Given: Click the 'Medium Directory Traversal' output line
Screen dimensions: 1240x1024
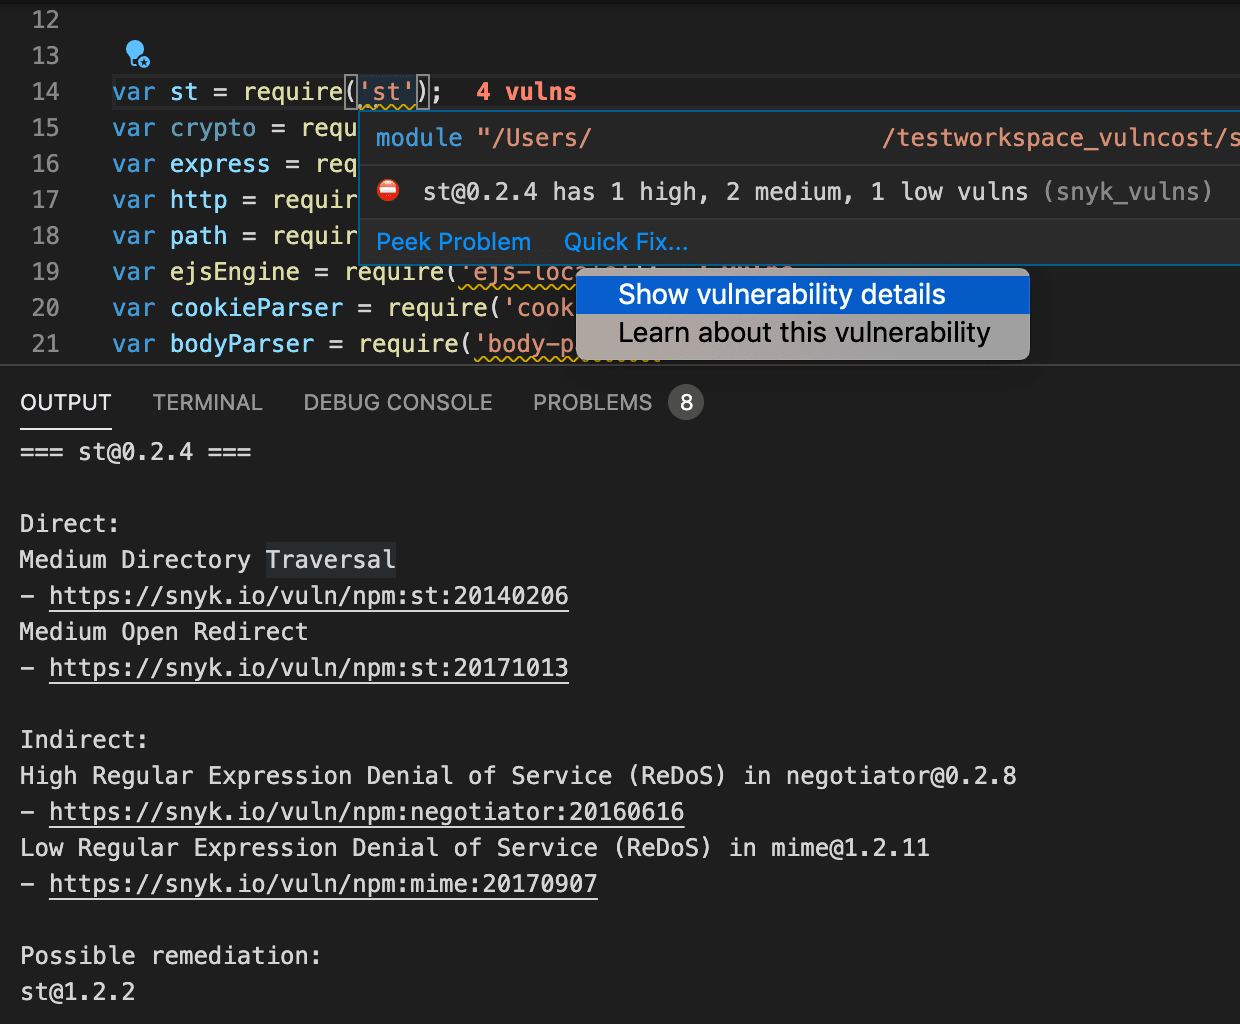Looking at the screenshot, I should coord(208,560).
